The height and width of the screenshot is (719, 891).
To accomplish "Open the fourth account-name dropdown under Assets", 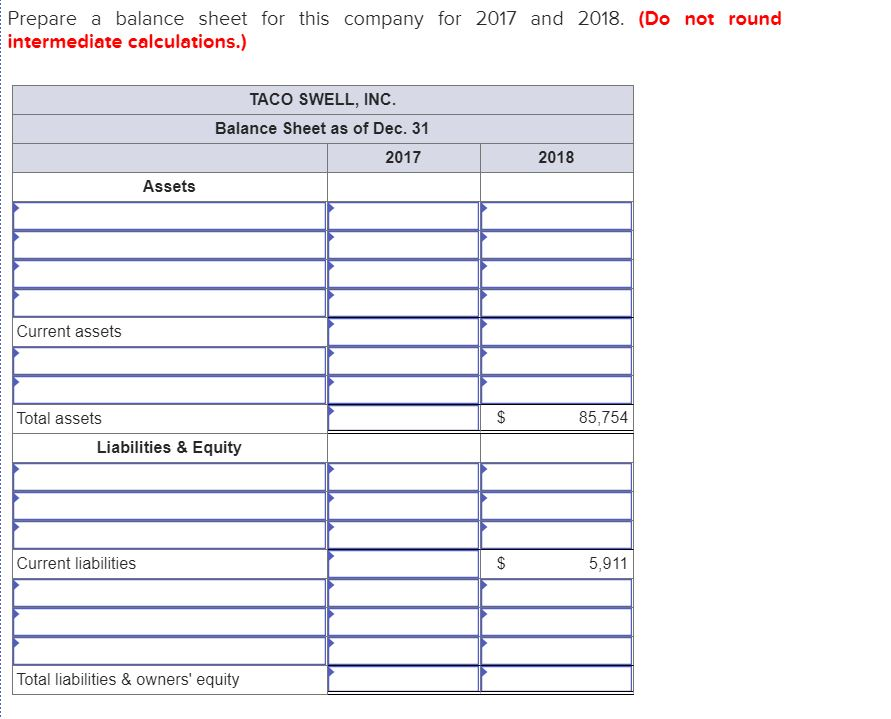I will [169, 303].
